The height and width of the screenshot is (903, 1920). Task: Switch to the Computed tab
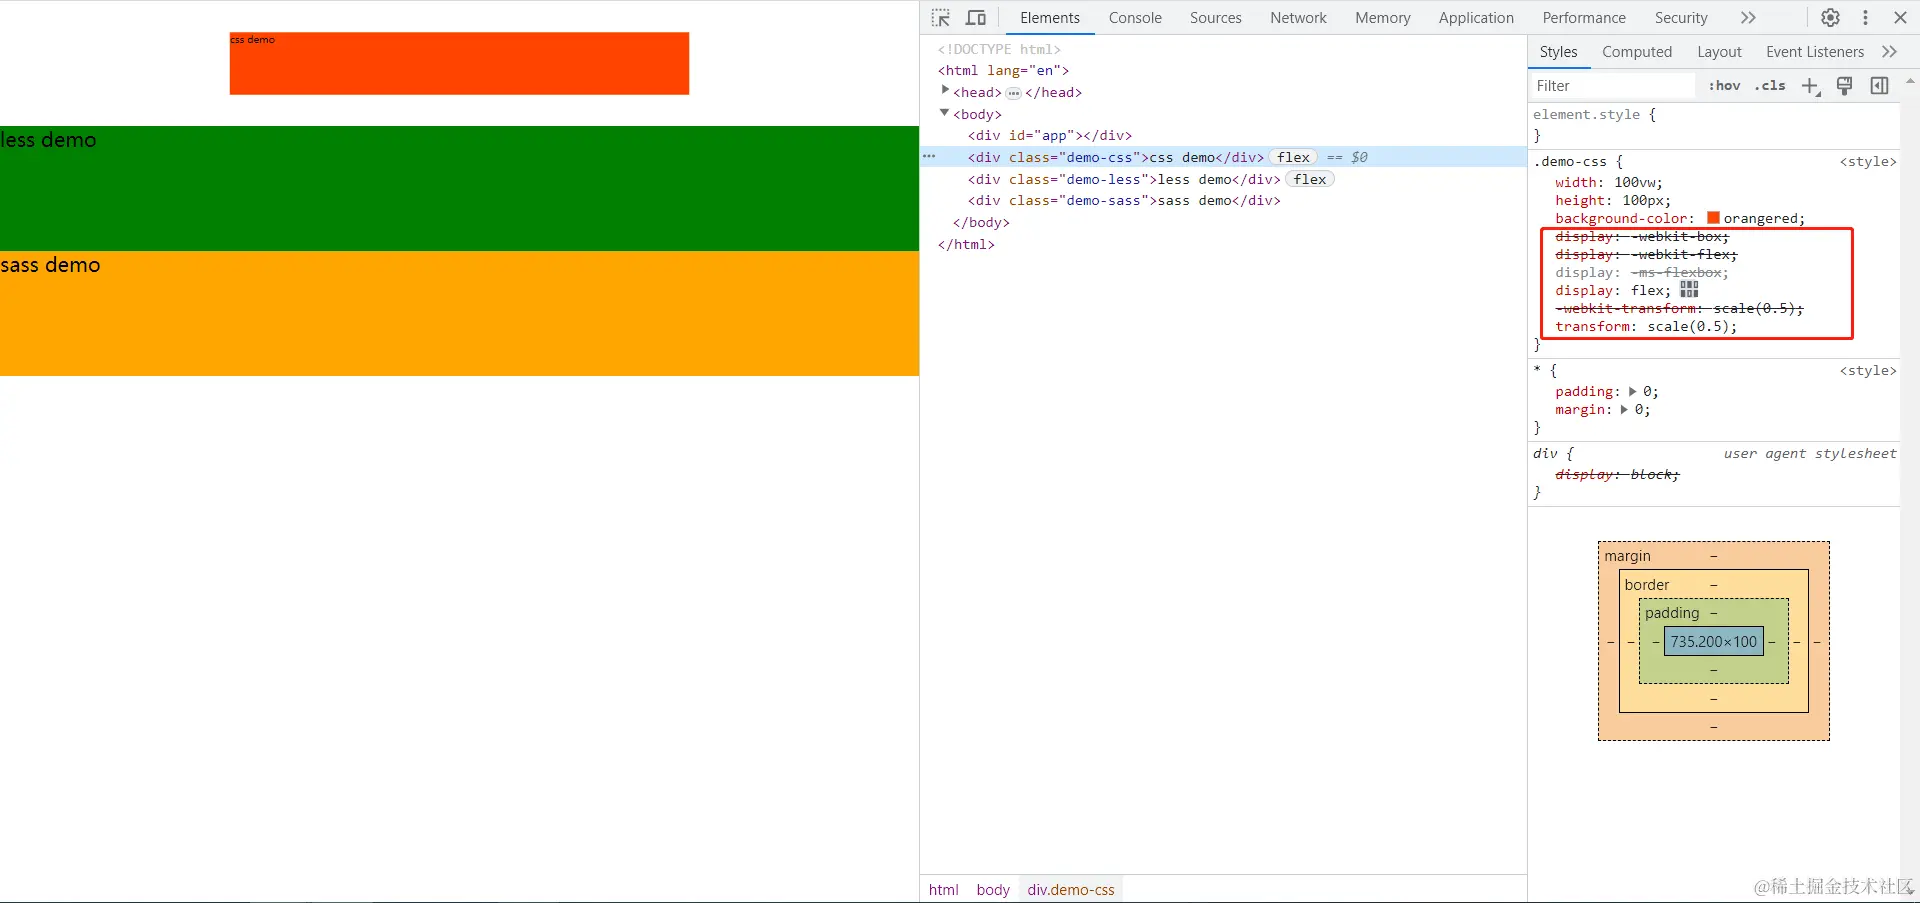1637,52
